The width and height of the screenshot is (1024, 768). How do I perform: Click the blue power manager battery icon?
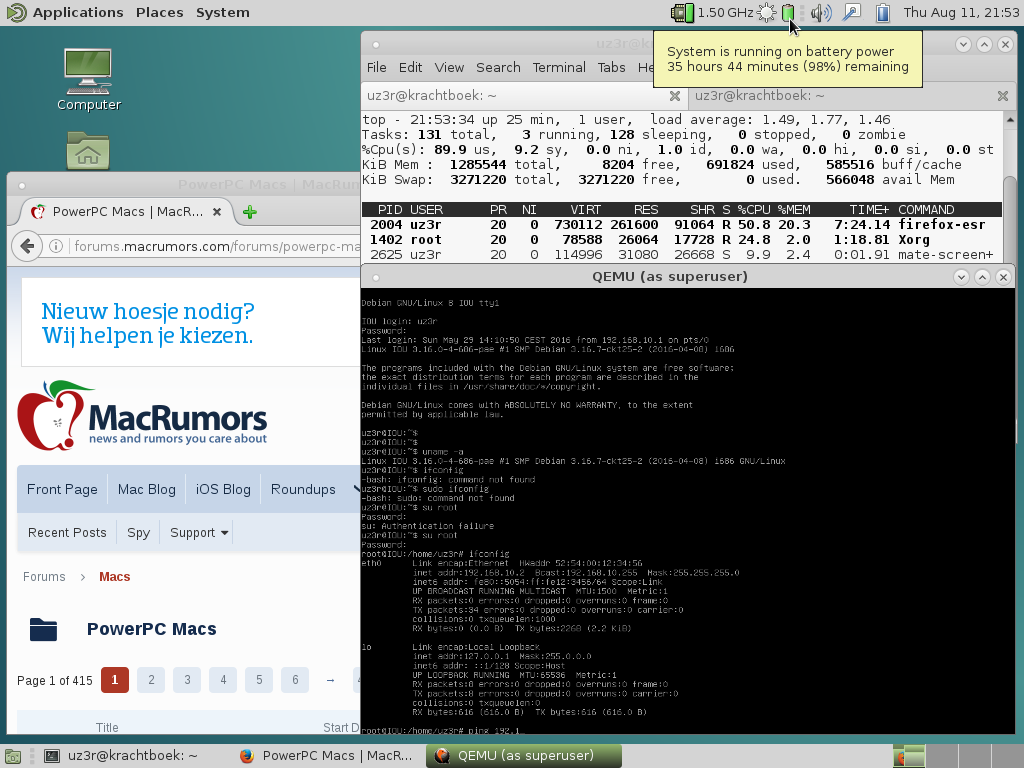pyautogui.click(x=883, y=12)
